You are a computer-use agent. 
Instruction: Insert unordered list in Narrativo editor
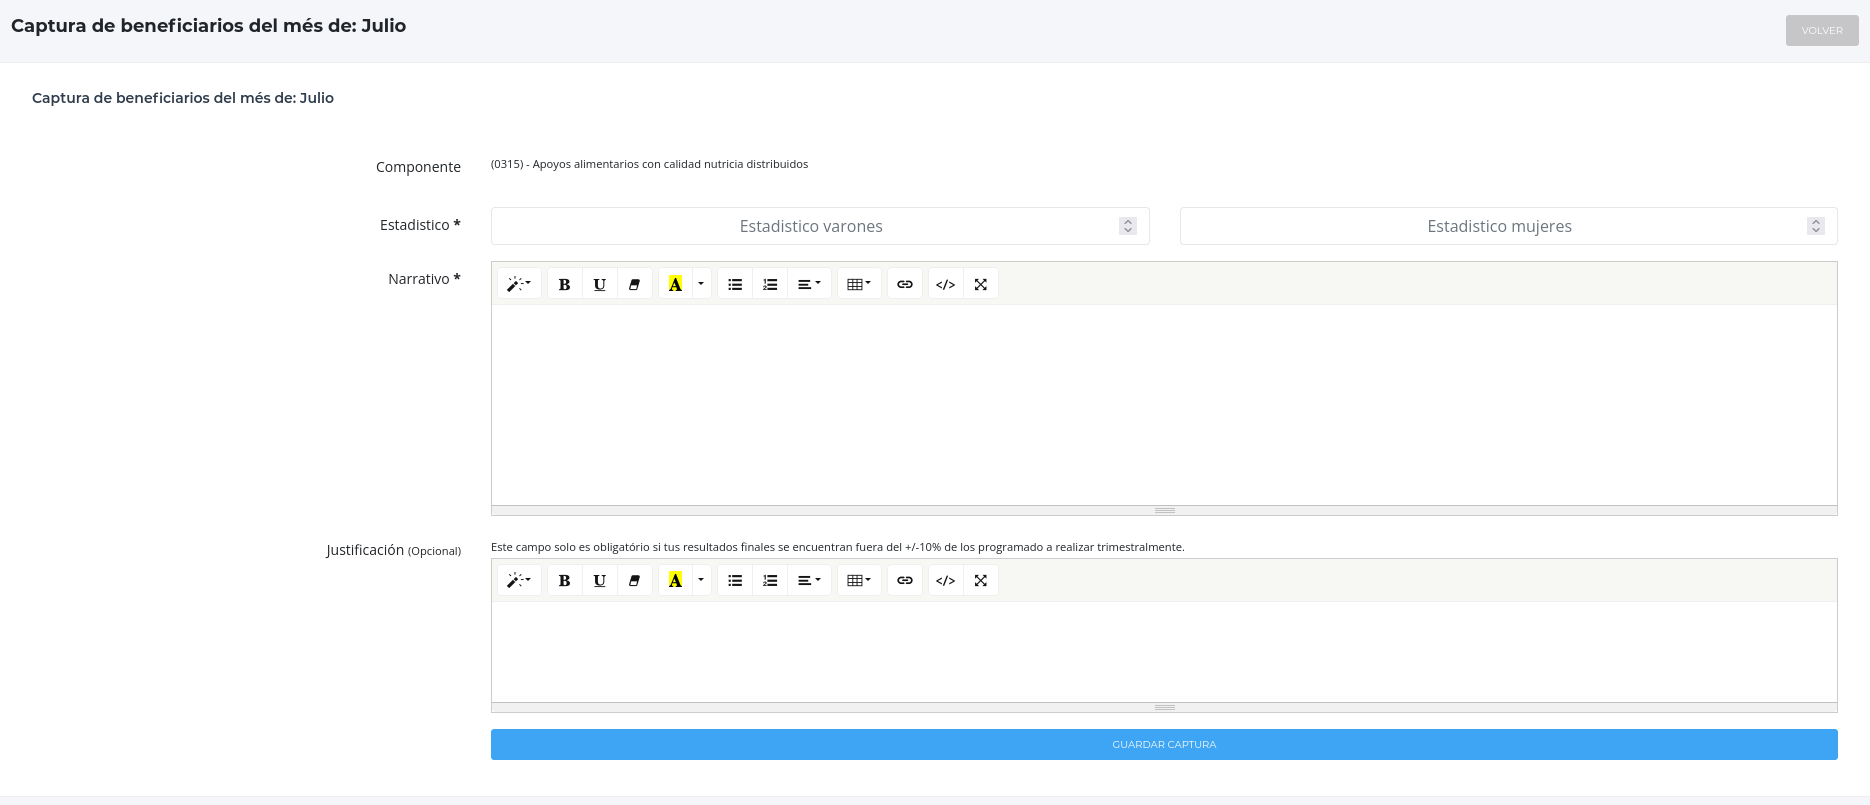(x=735, y=284)
